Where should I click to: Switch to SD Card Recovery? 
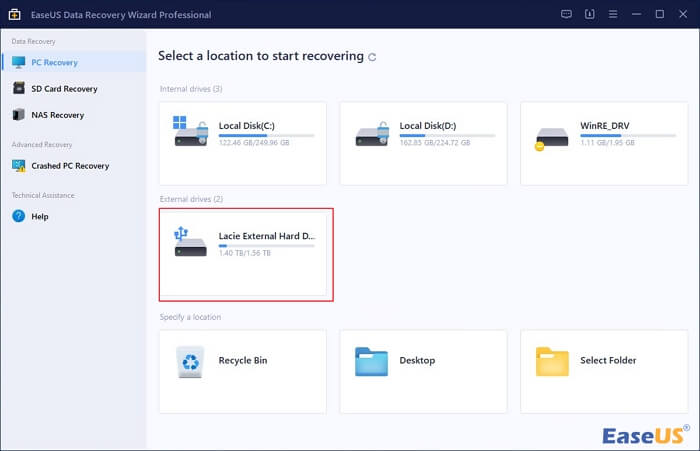(63, 89)
